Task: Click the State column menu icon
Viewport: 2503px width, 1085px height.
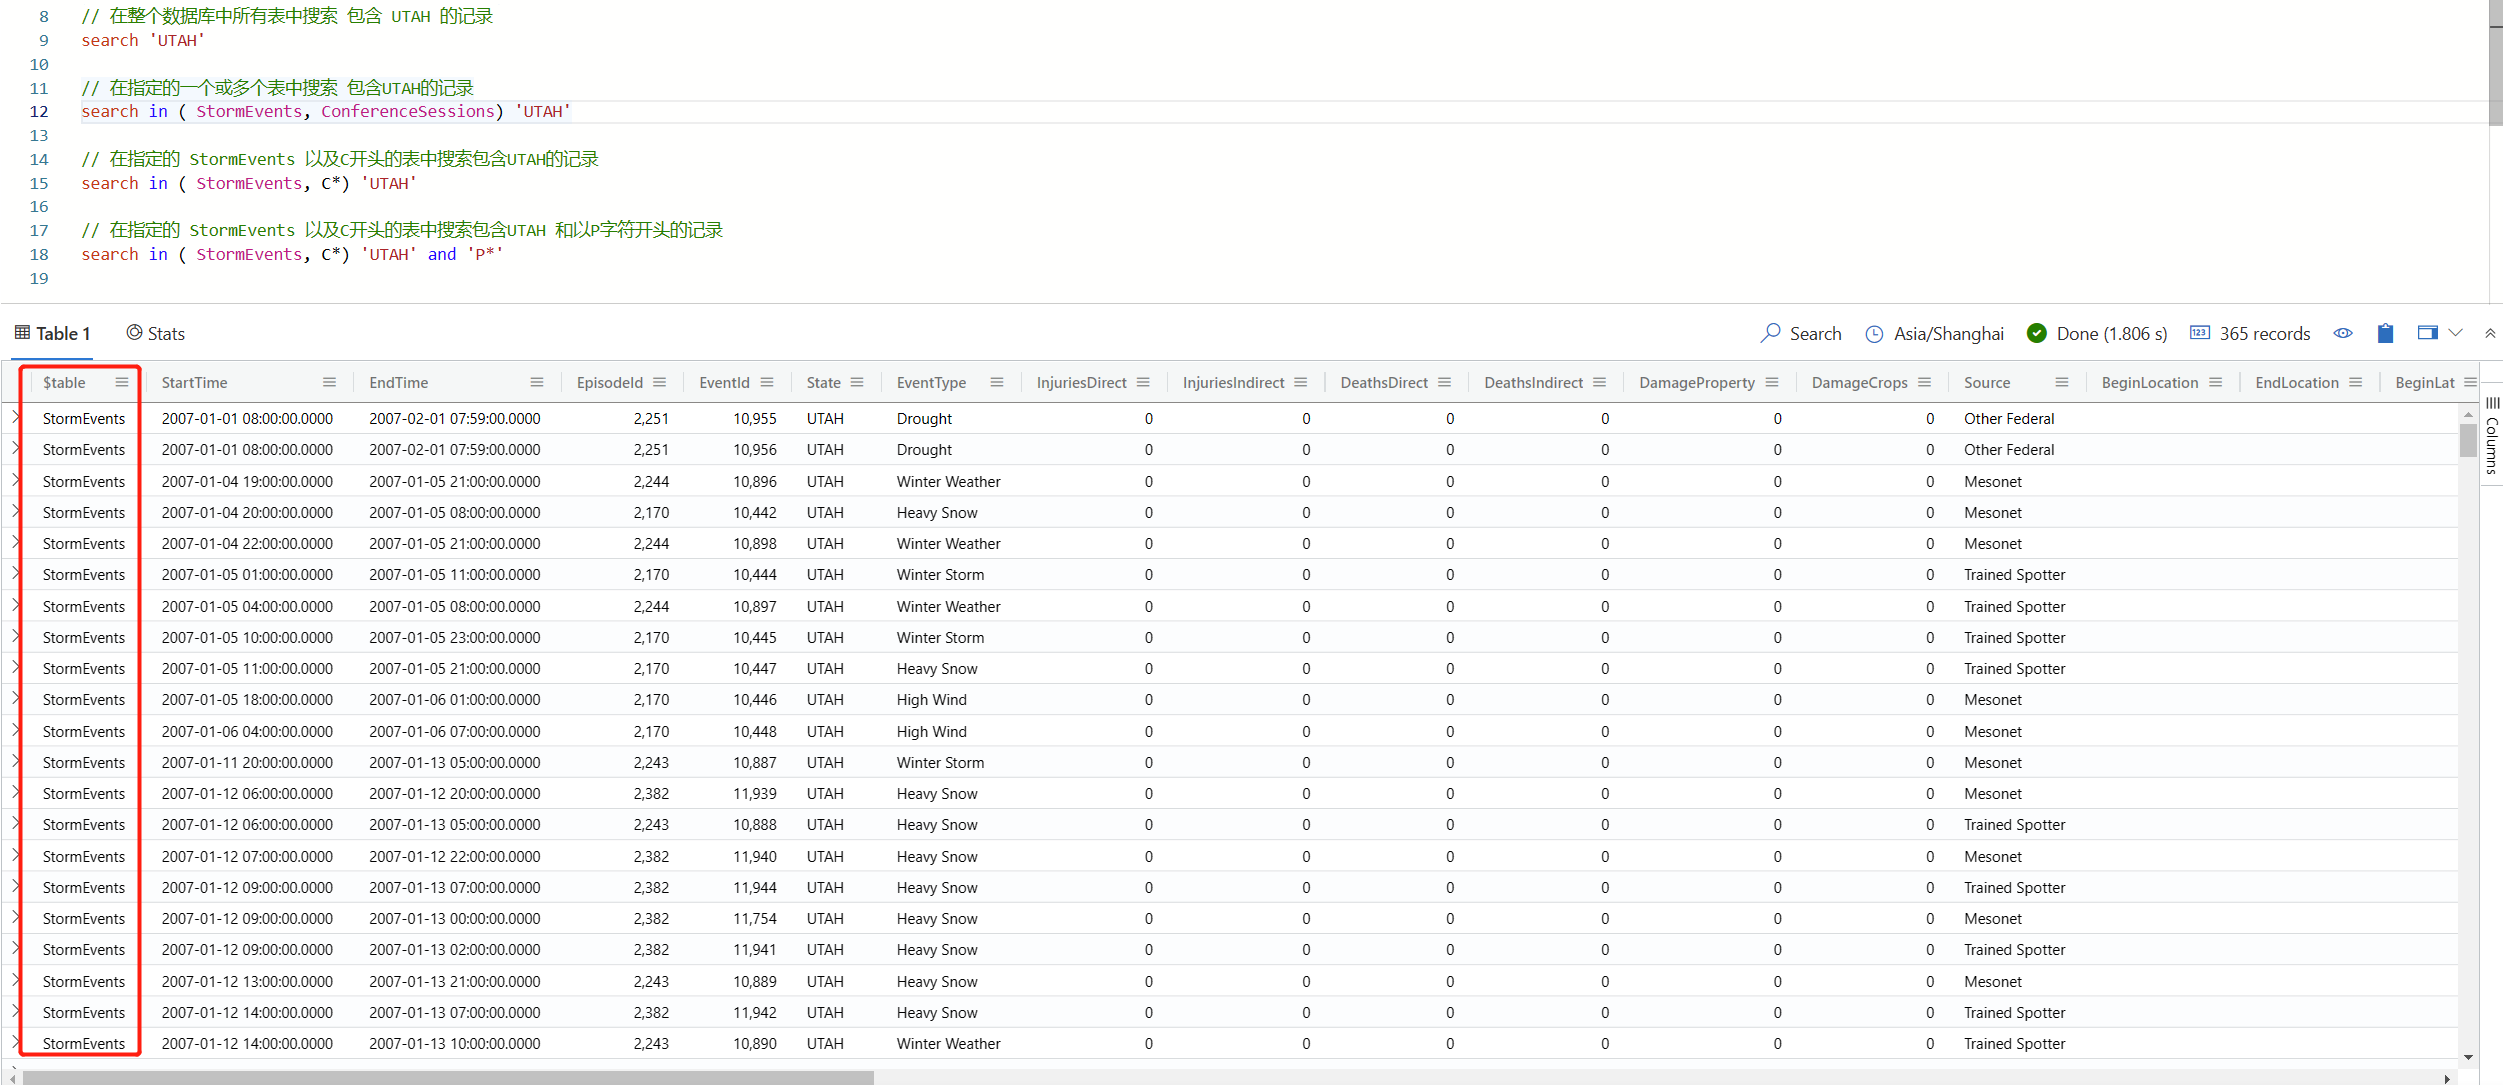Action: [857, 382]
